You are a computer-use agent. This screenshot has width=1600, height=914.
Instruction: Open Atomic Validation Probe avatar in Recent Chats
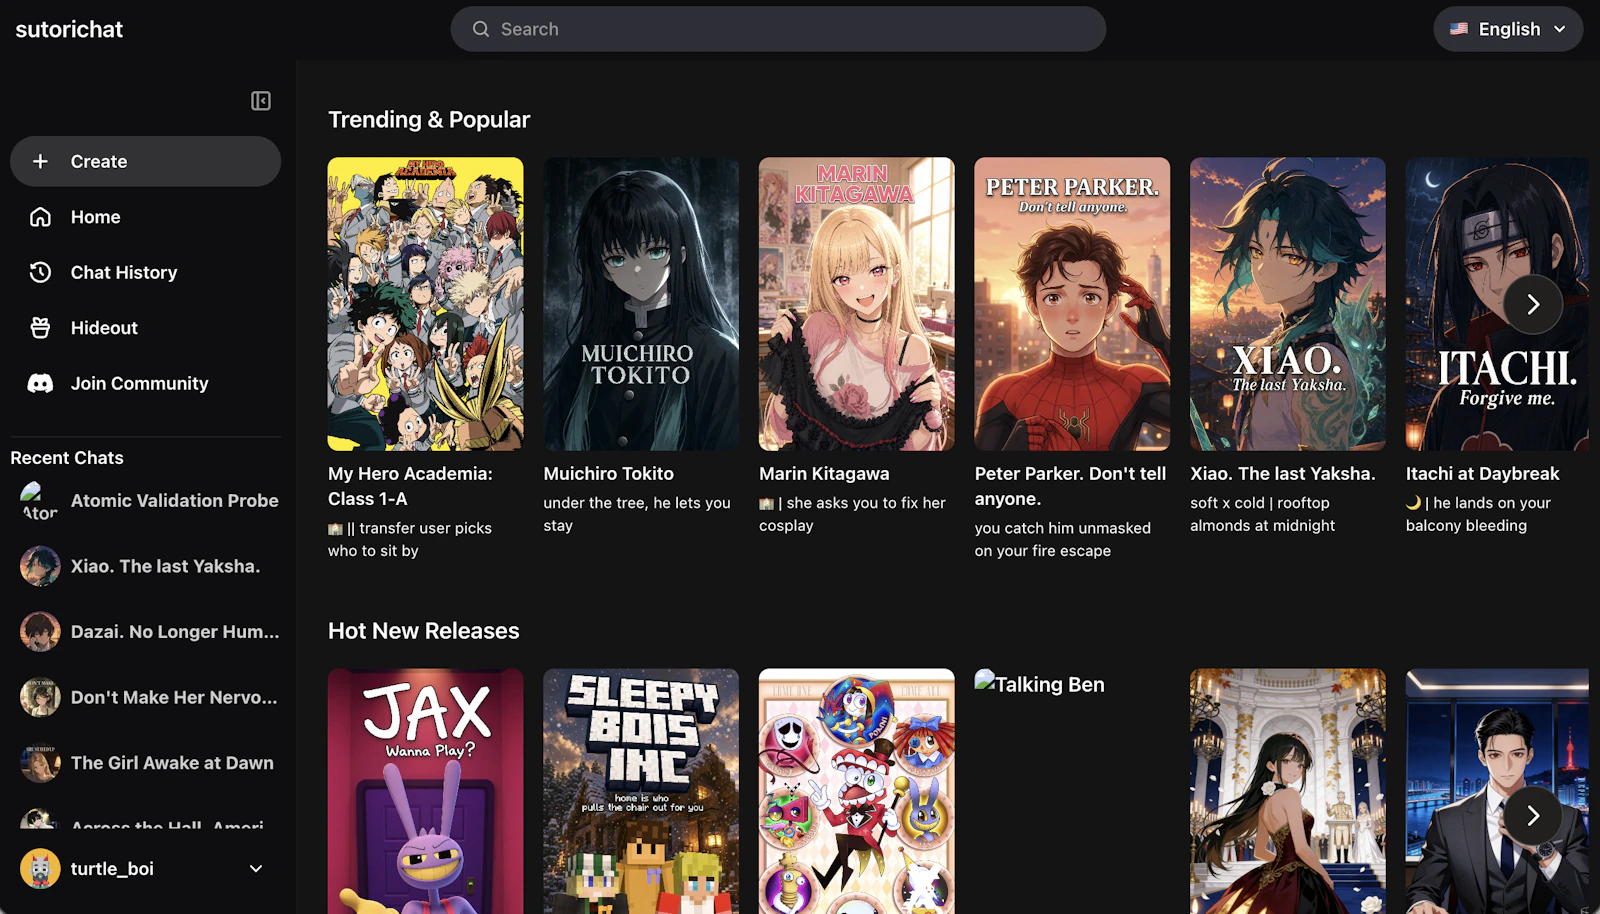[x=40, y=501]
